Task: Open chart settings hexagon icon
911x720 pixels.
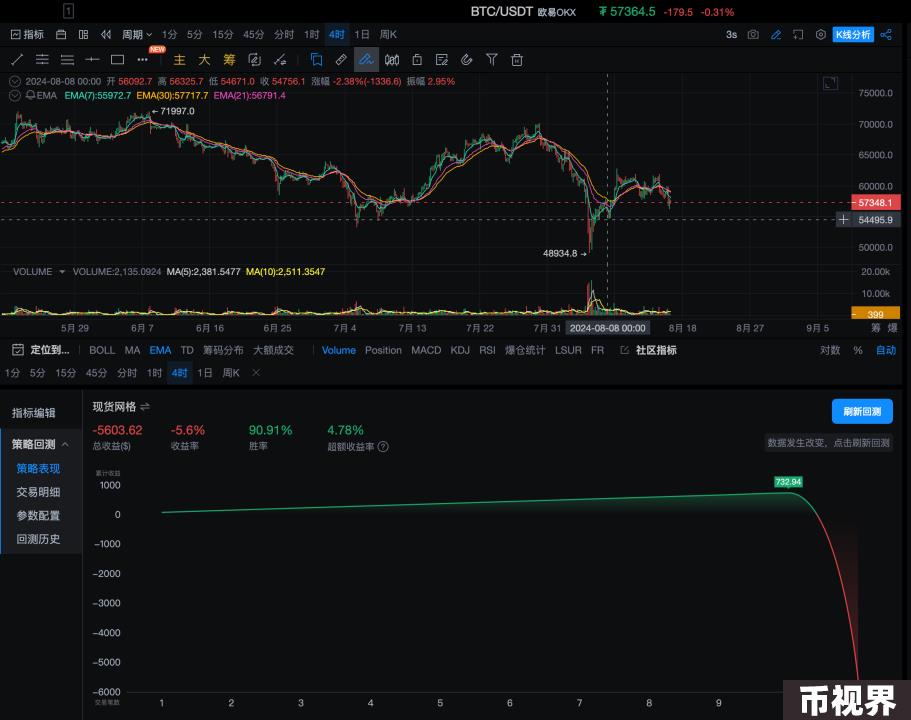Action: point(820,34)
